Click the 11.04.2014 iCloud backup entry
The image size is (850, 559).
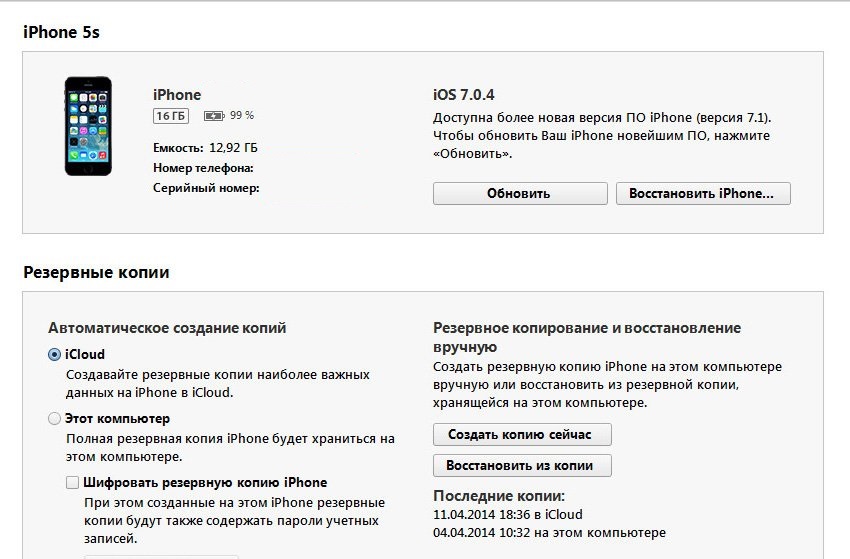(x=508, y=515)
